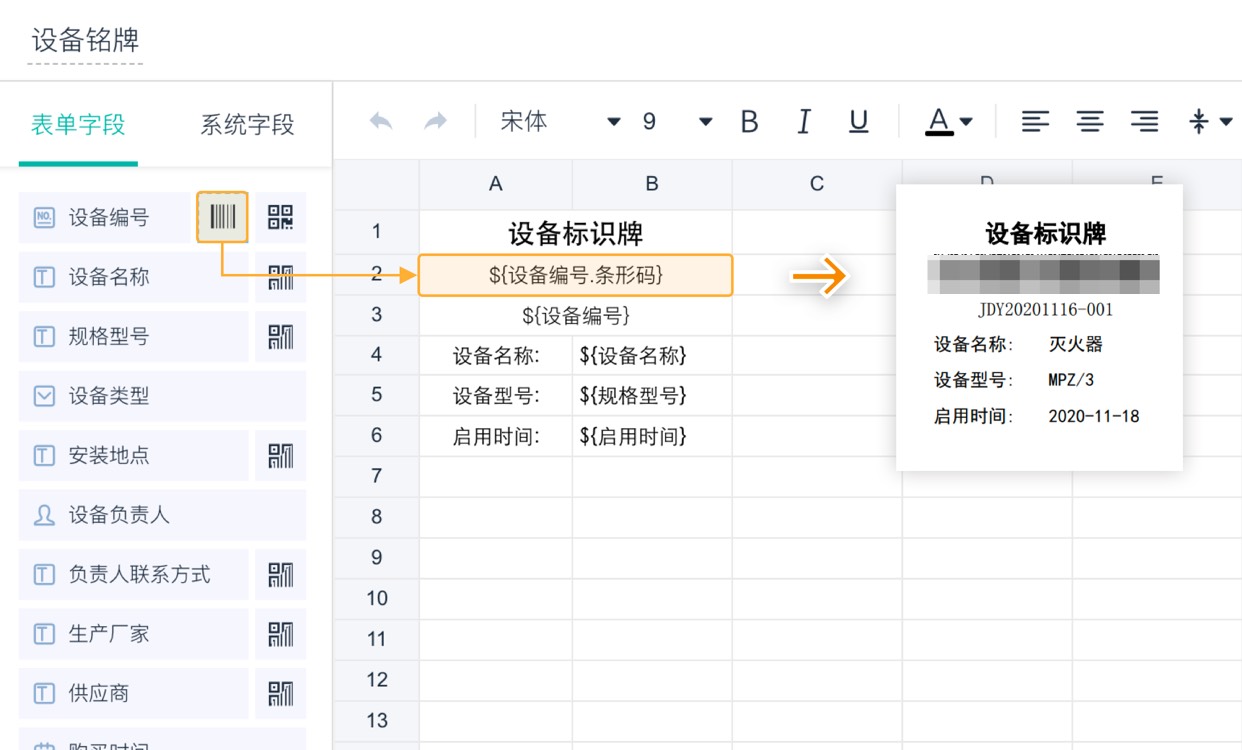Insert QR code for 负责人联系方式
1242x750 pixels.
pos(281,574)
